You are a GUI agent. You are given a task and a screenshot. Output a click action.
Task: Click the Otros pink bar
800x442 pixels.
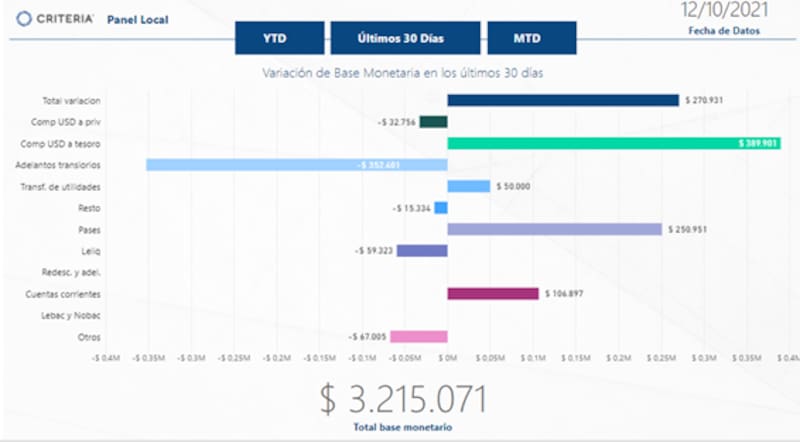click(418, 337)
